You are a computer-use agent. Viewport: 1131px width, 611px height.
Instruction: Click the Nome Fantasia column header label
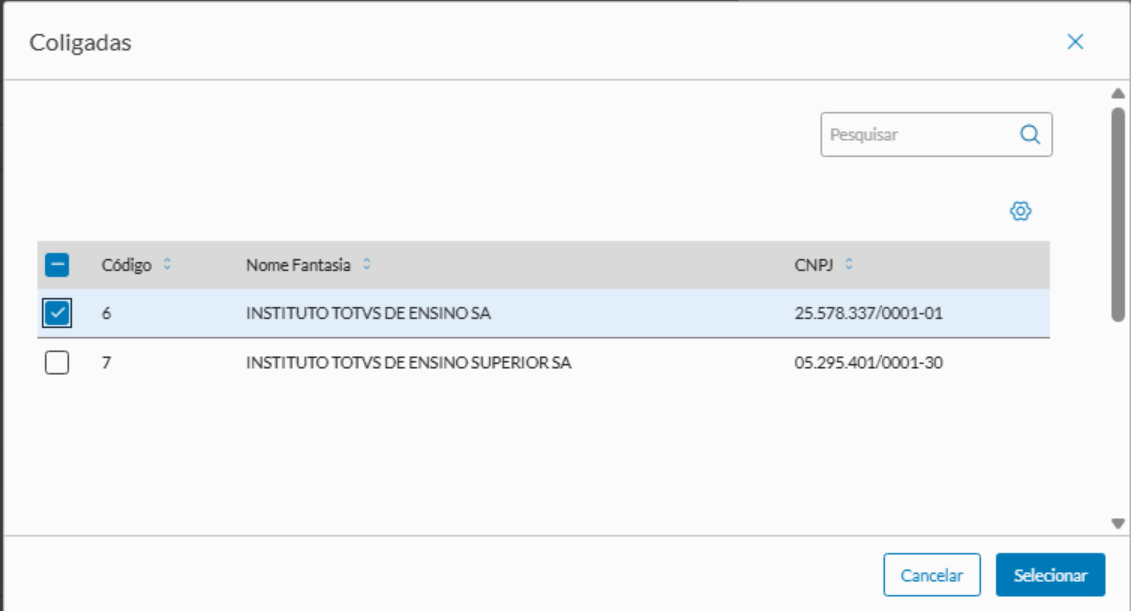[x=298, y=265]
